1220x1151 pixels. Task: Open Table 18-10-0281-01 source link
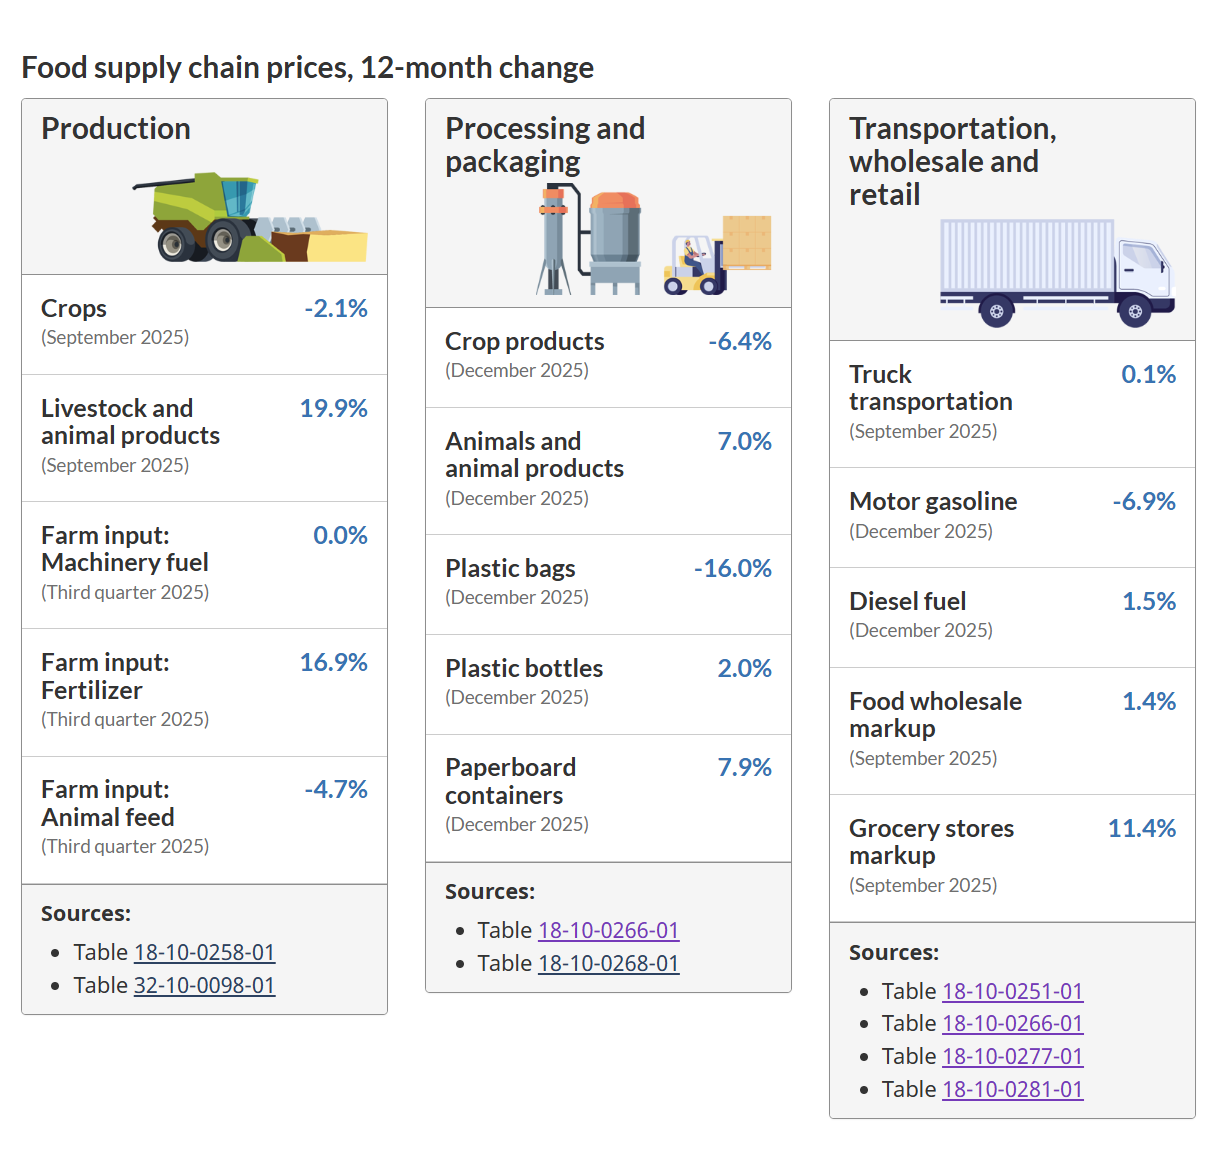coord(1012,1089)
